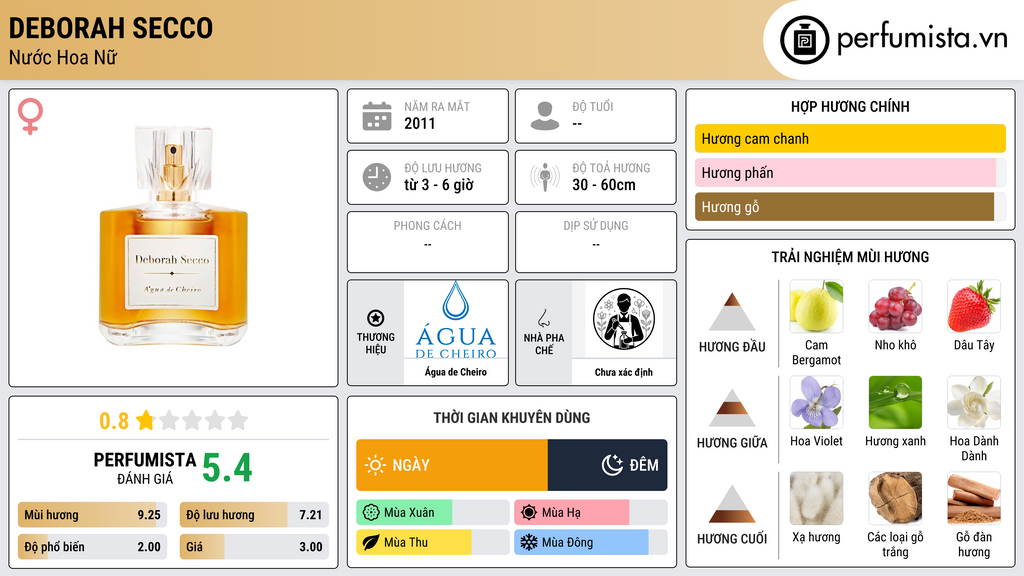Click the Hương cuối pyramid icon

[x=732, y=504]
